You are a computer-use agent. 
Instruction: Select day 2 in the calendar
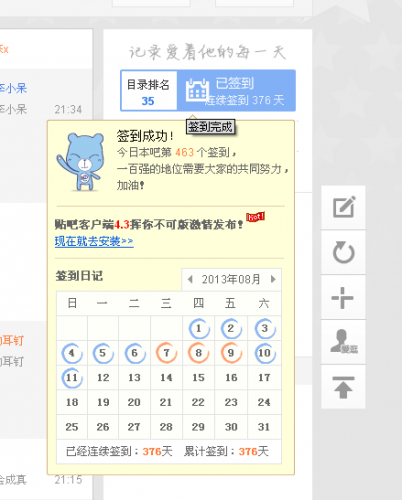[231, 328]
